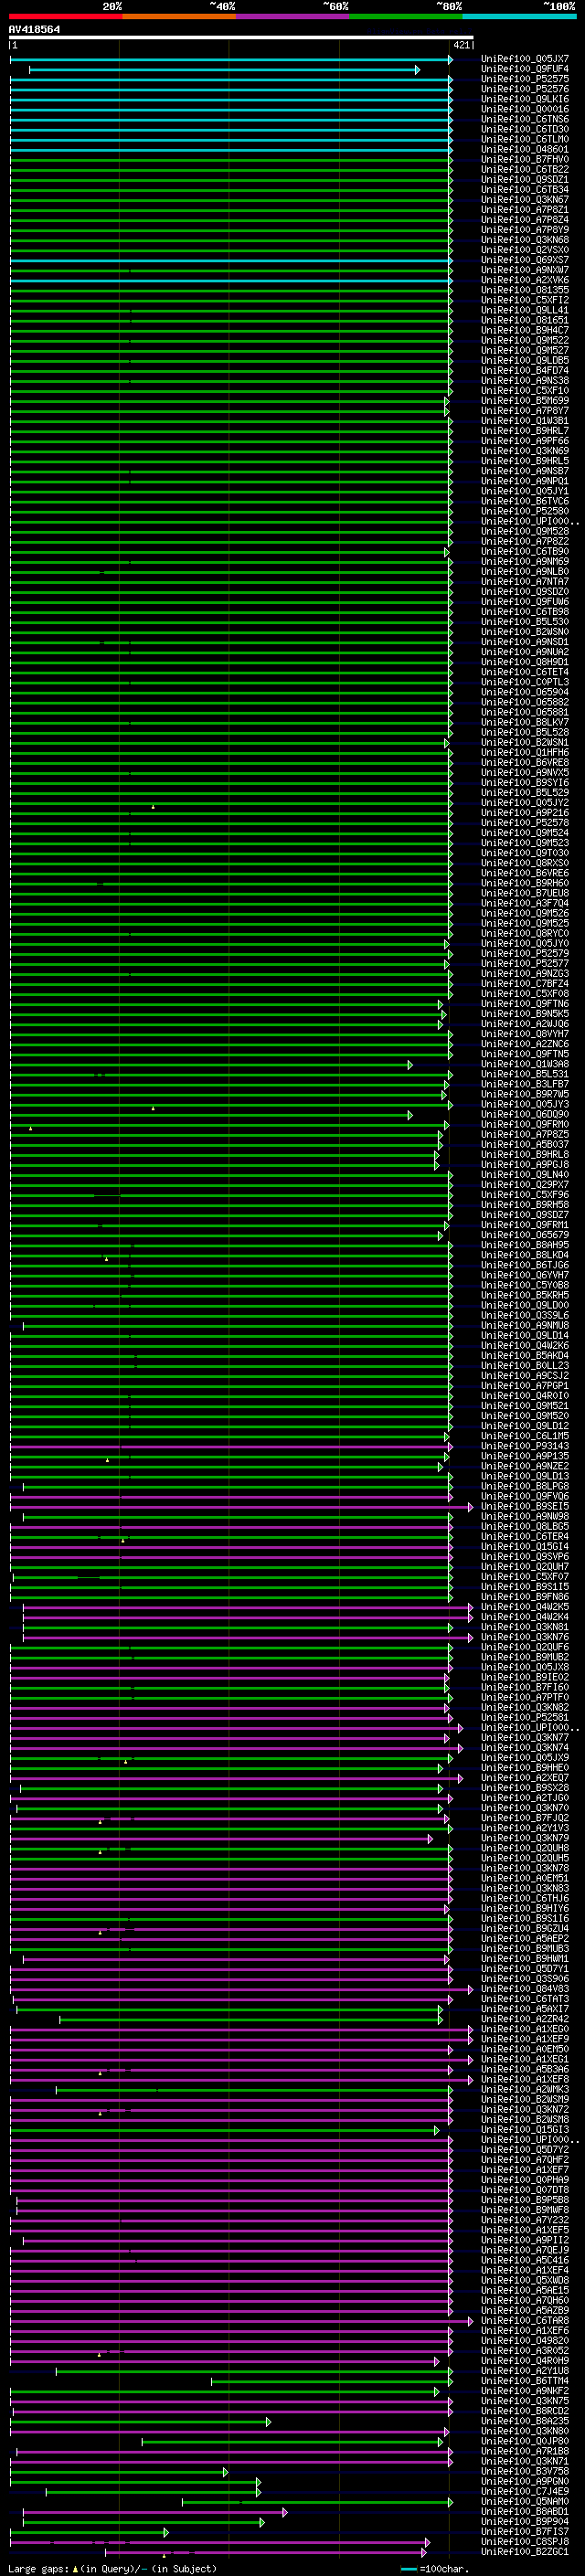This screenshot has height=2576, width=585.
Task: Select label UniRef100_Q9M521
Action: coord(525,1406)
